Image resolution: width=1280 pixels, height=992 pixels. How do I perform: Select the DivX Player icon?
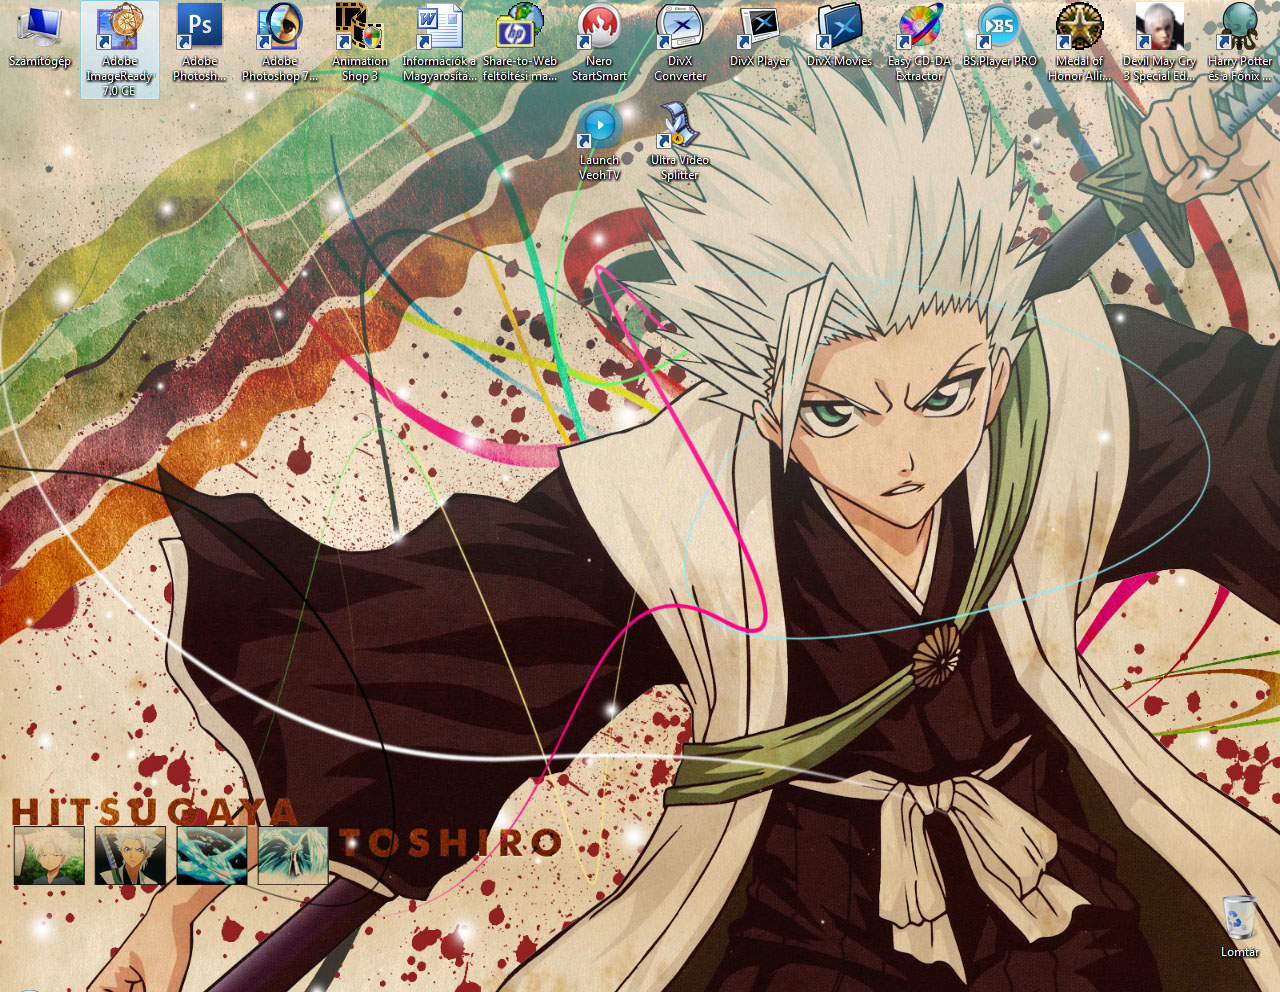[x=760, y=36]
